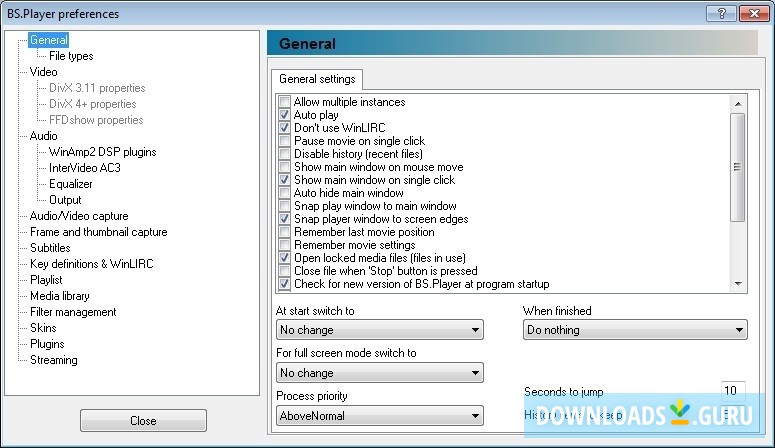Open Equalizer settings

pos(71,184)
